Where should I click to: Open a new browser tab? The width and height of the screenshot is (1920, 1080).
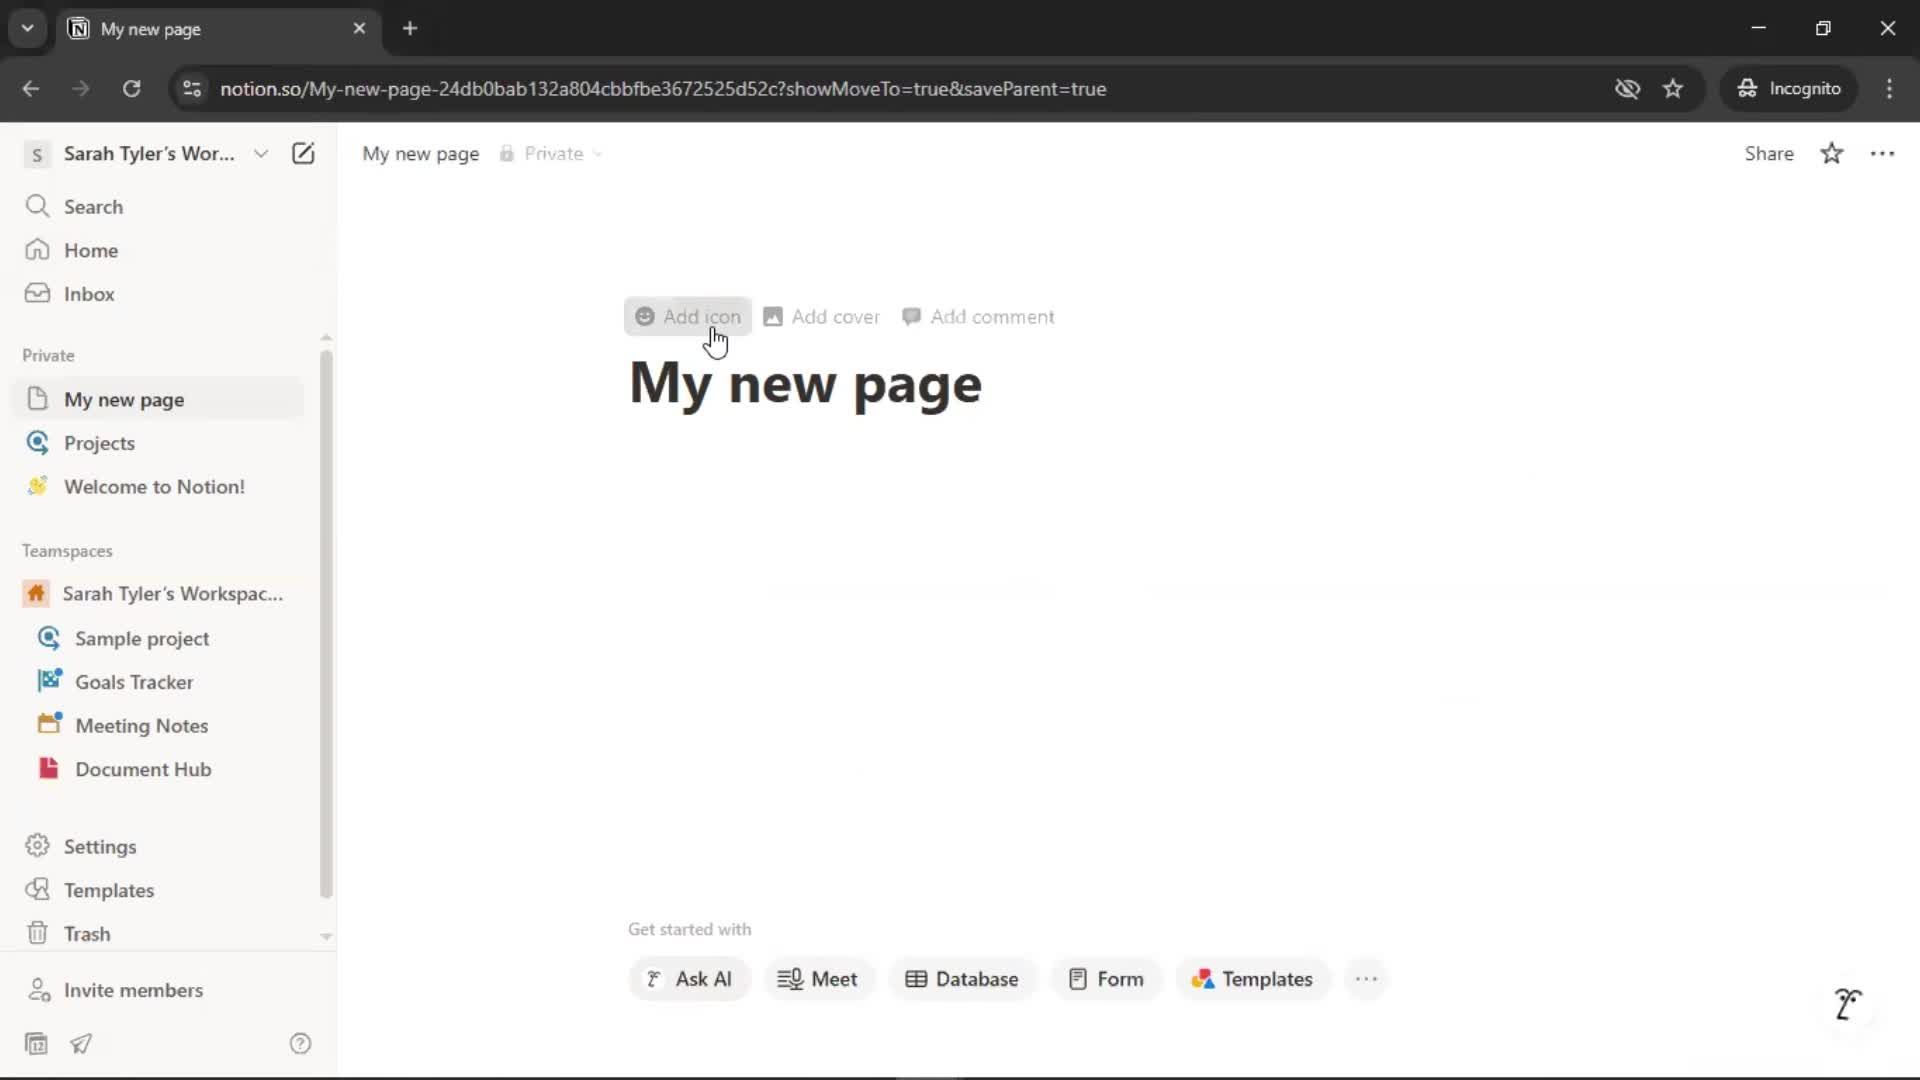[410, 28]
